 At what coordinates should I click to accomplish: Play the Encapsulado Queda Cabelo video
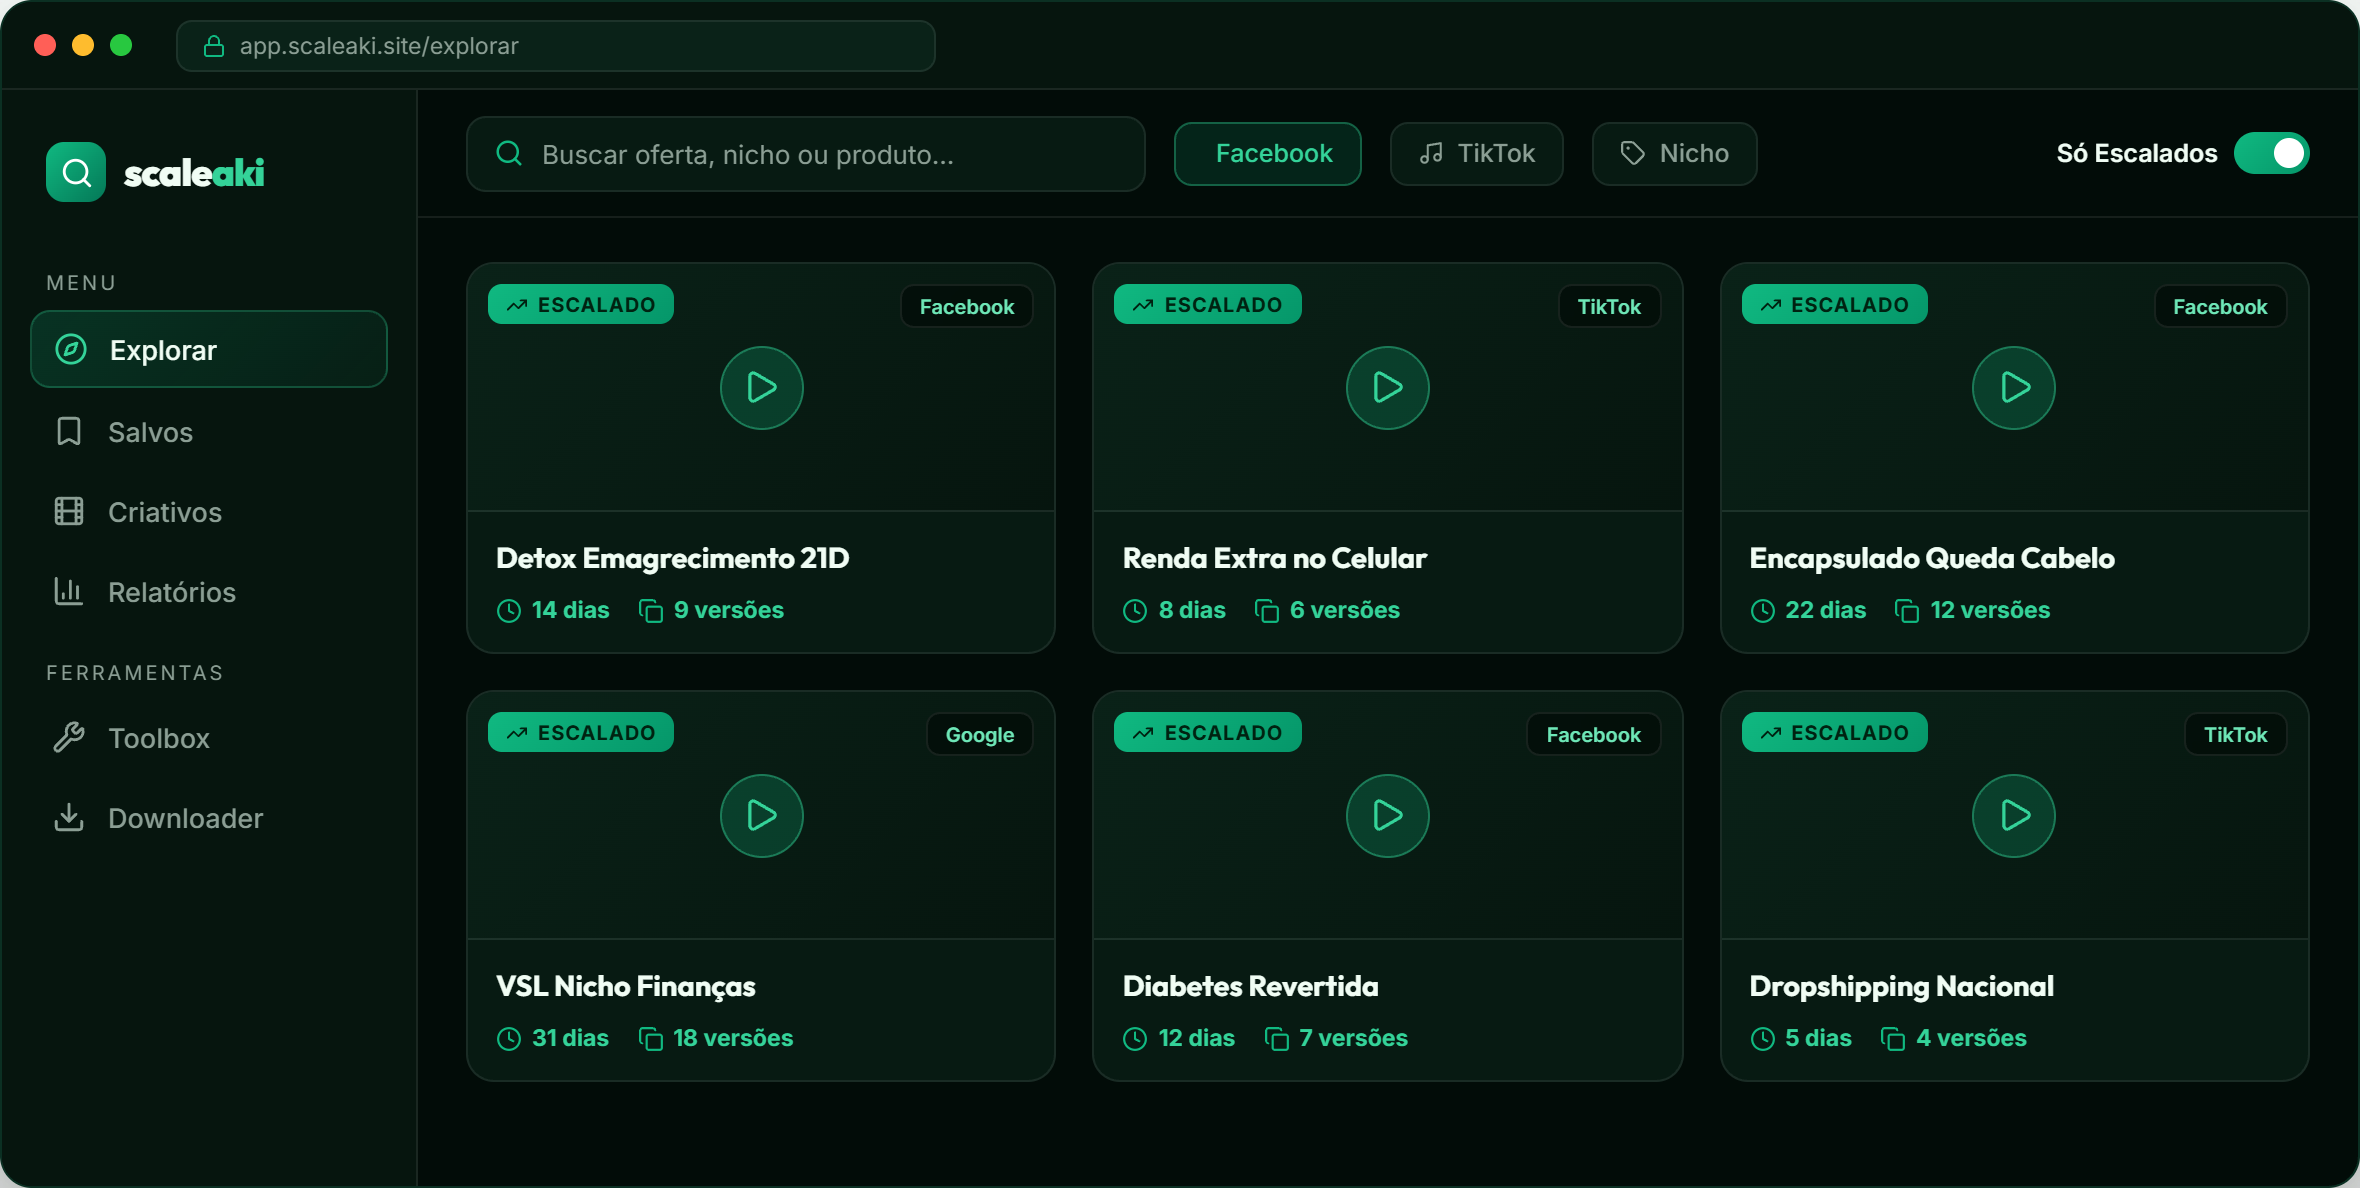(x=2014, y=388)
